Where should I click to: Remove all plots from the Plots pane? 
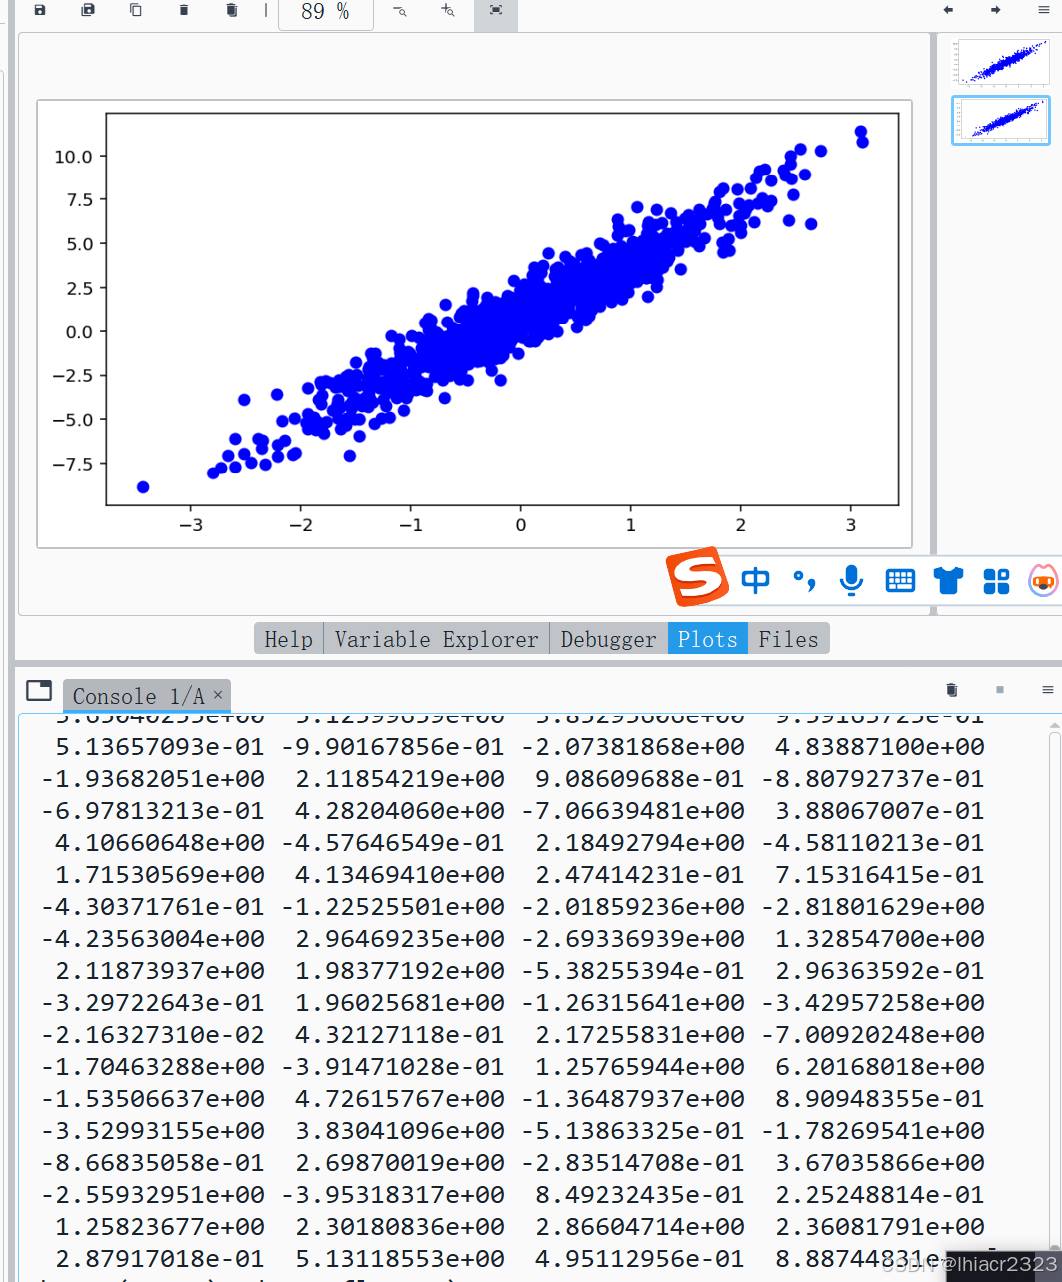pyautogui.click(x=231, y=10)
